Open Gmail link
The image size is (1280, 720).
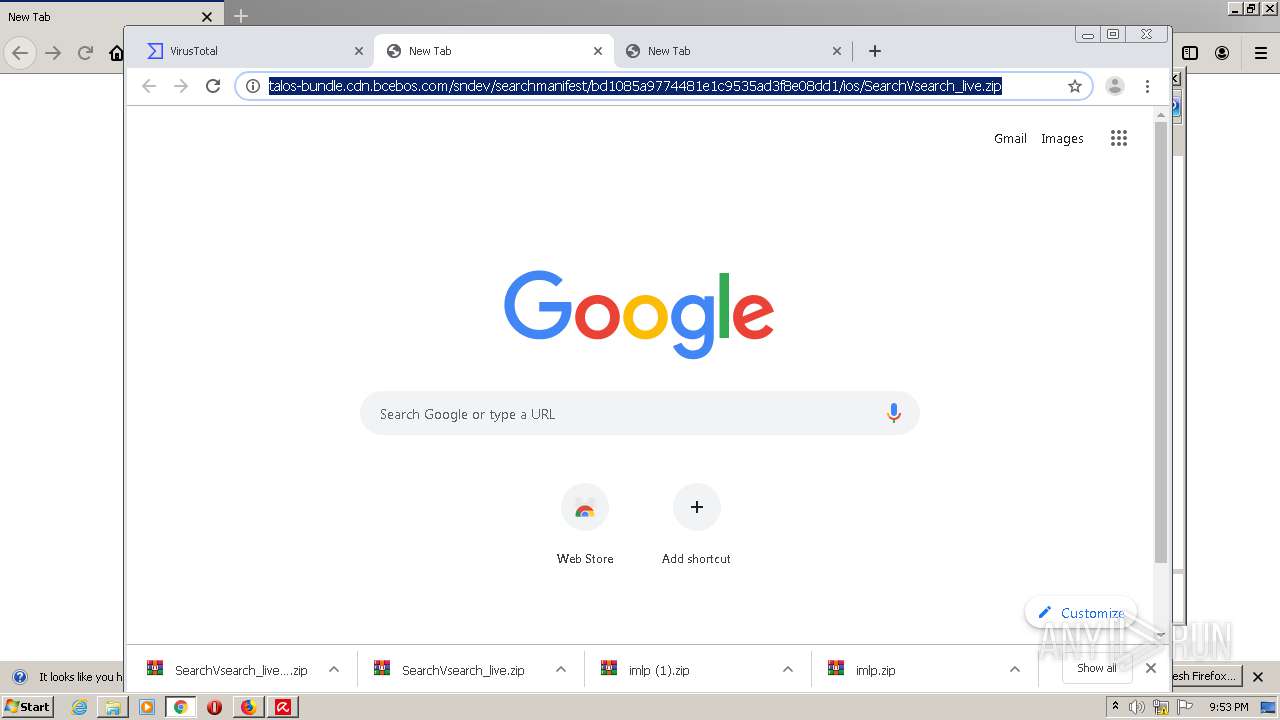[1010, 139]
